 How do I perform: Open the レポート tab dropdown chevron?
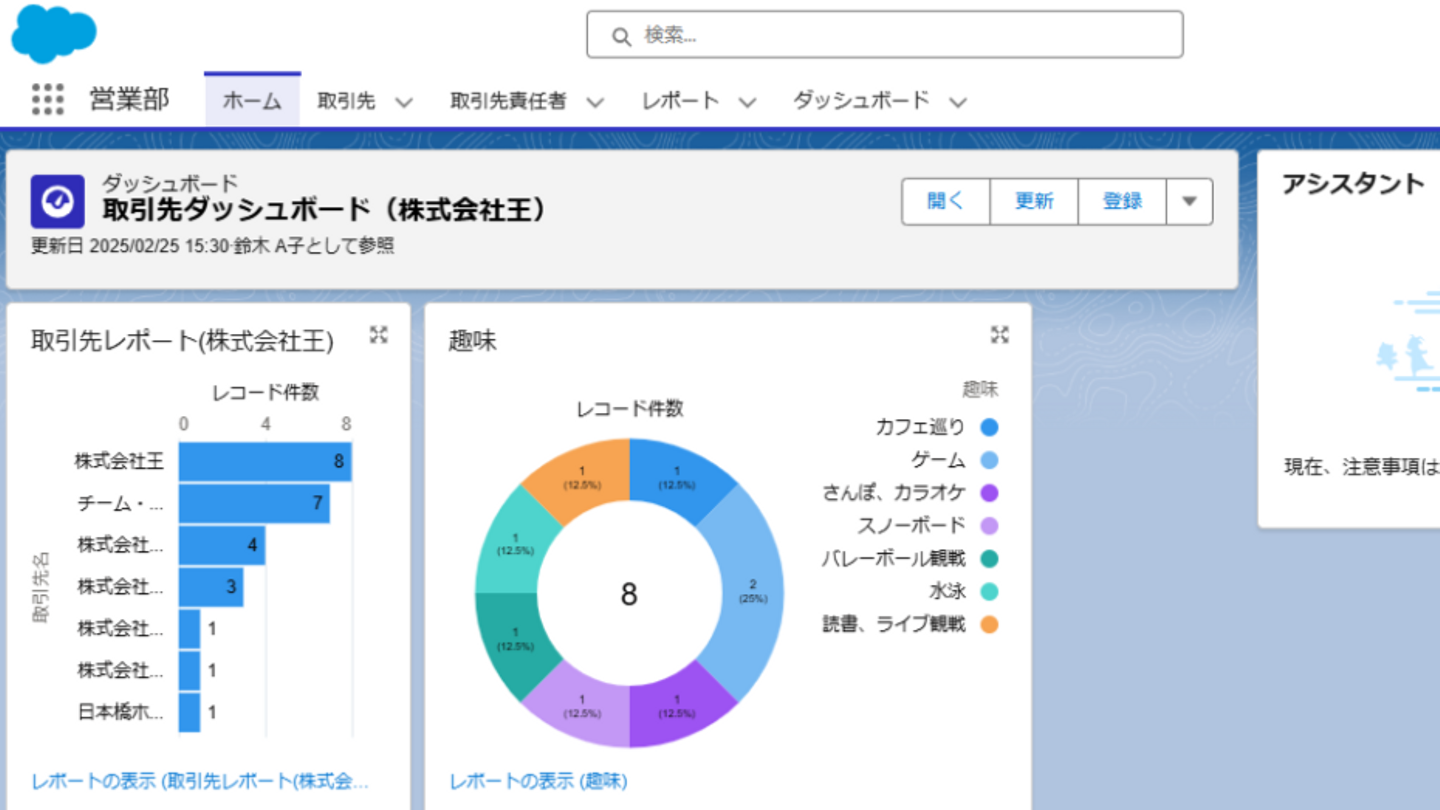(747, 102)
